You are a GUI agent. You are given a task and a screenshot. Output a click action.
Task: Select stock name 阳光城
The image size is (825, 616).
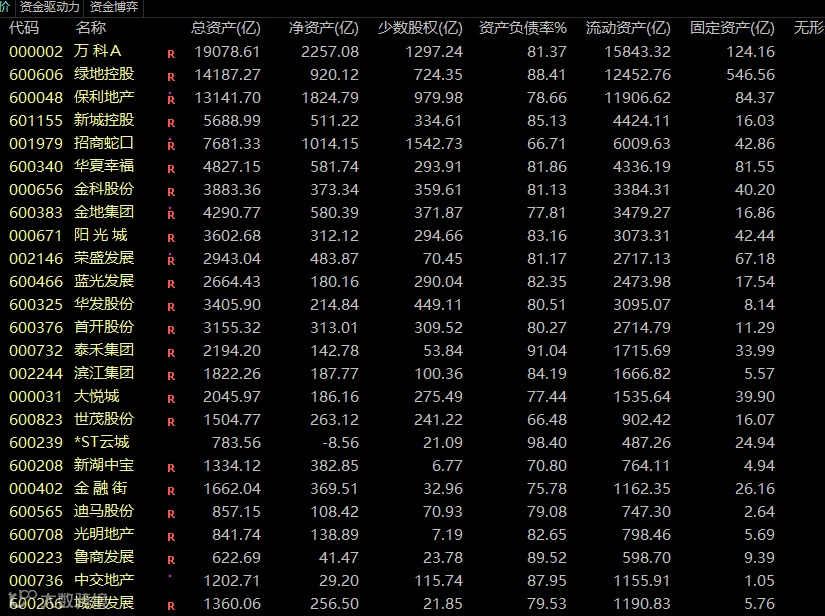pyautogui.click(x=100, y=236)
